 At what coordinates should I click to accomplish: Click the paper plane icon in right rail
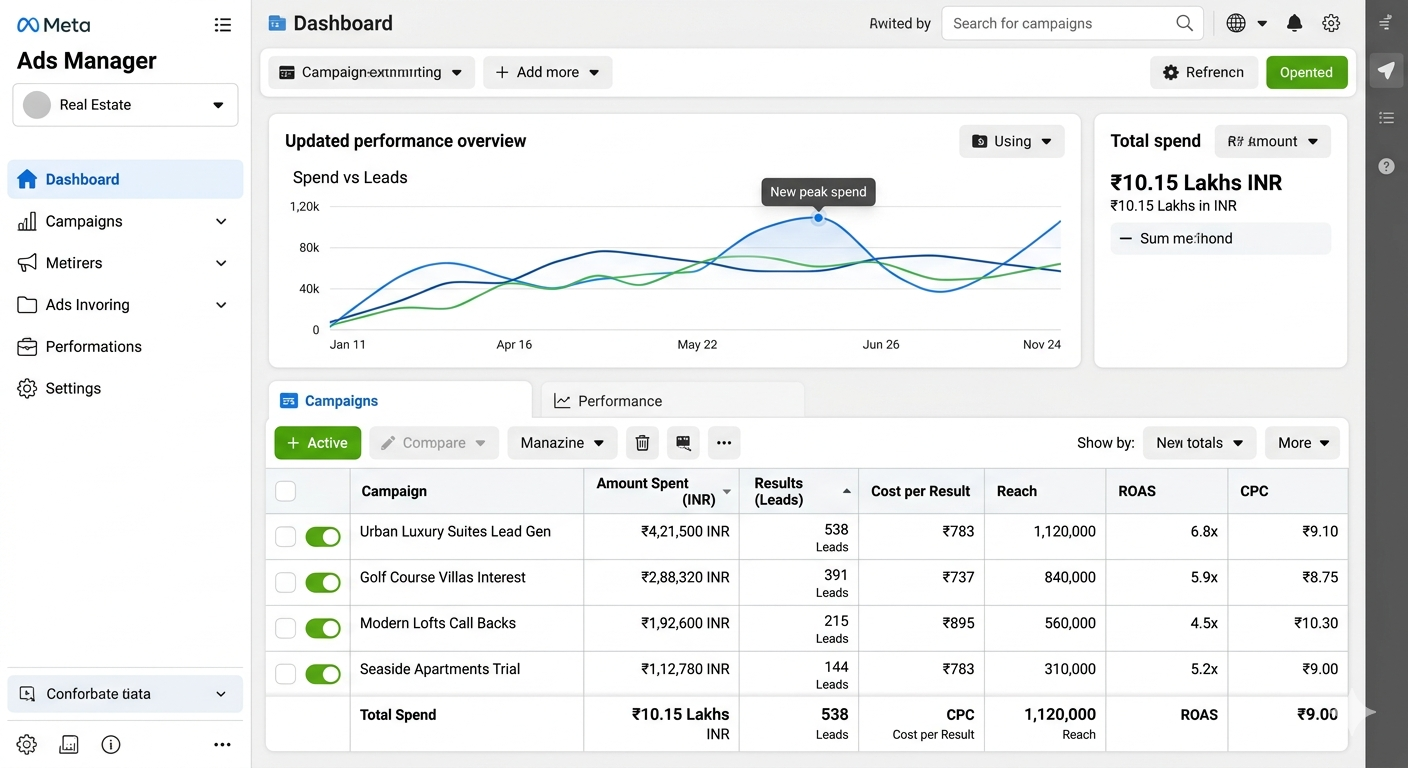1386,70
